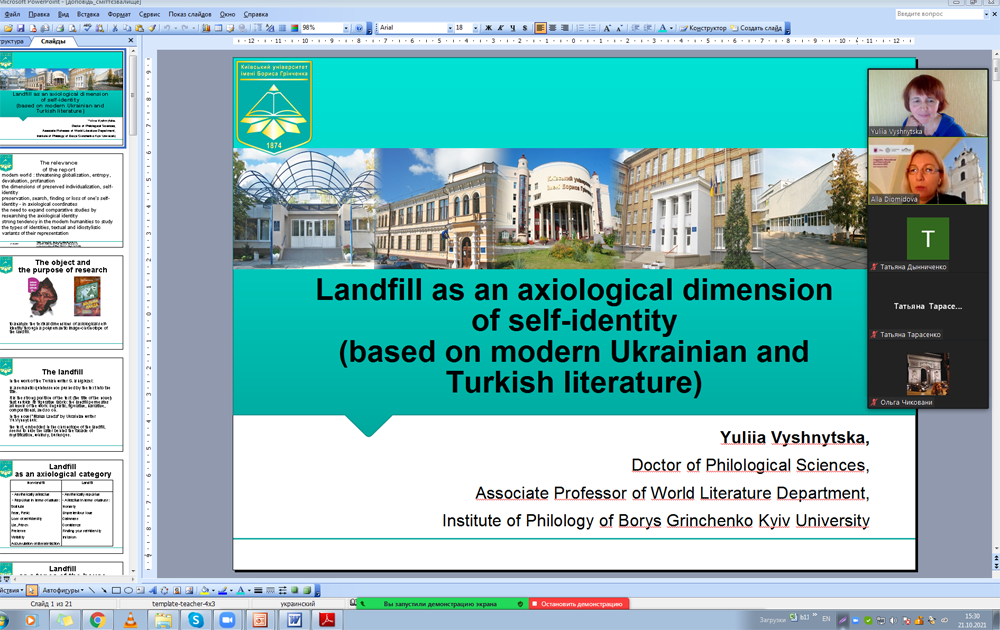Toggle align left paragraph button
Screen dimensions: 1000x630
pos(541,28)
